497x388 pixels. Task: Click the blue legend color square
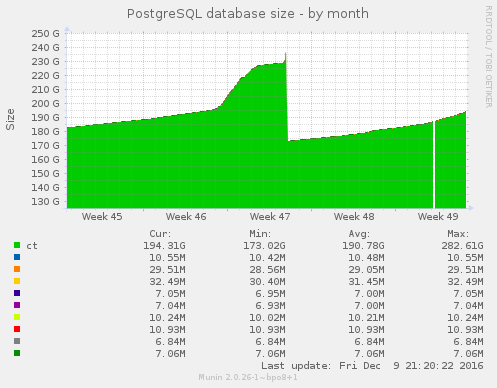(17, 257)
